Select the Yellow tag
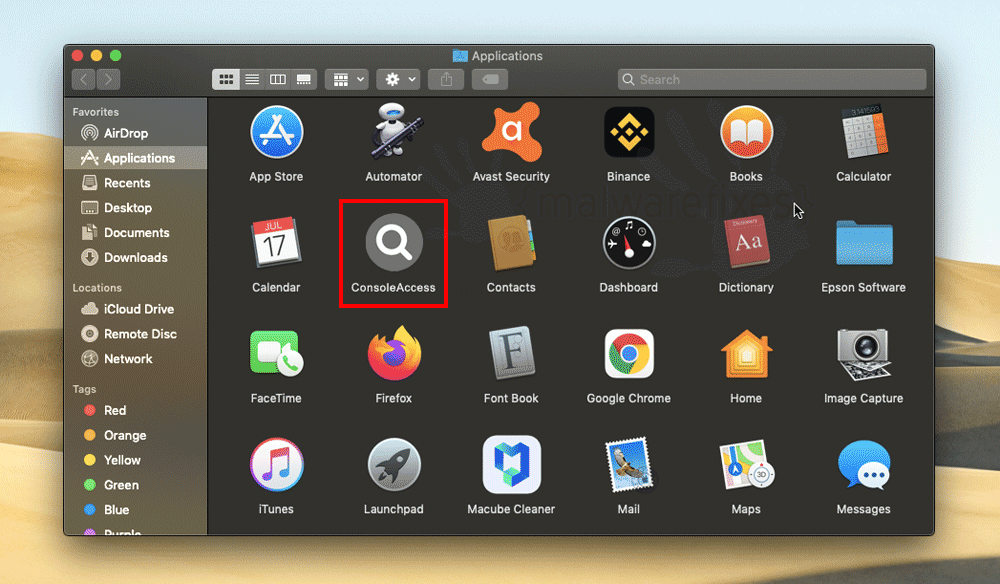The height and width of the screenshot is (584, 1000). pos(135,460)
